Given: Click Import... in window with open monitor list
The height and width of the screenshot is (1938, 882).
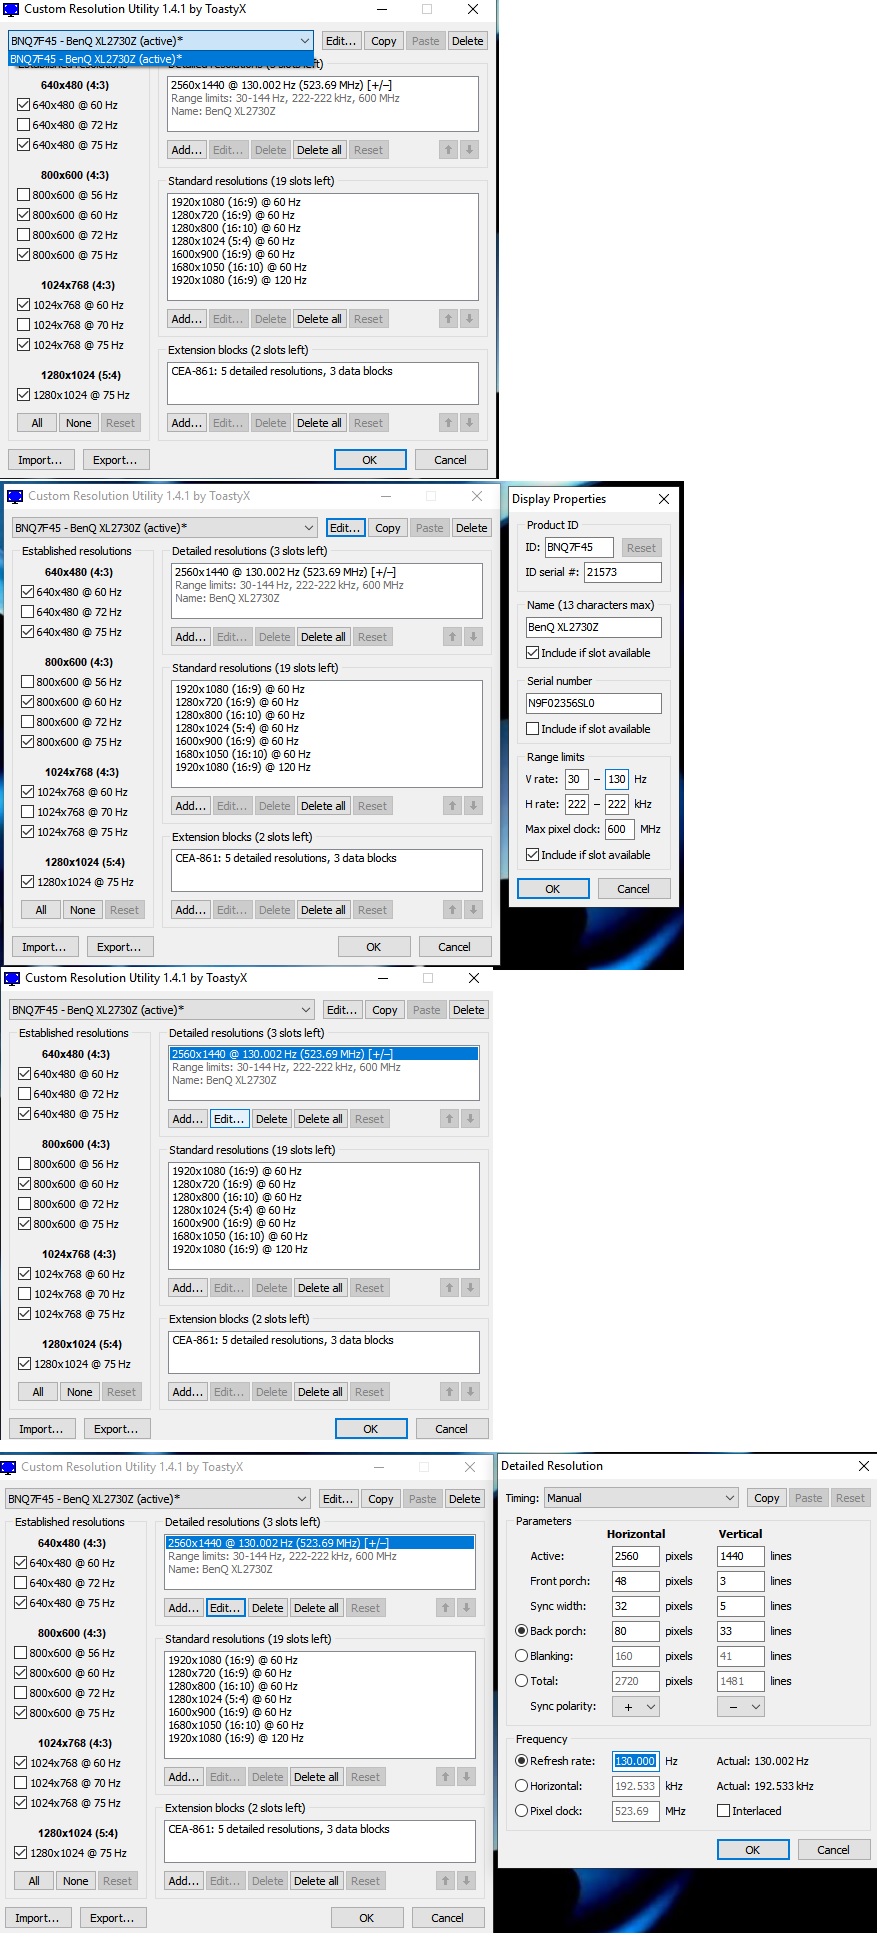Looking at the screenshot, I should (x=40, y=460).
